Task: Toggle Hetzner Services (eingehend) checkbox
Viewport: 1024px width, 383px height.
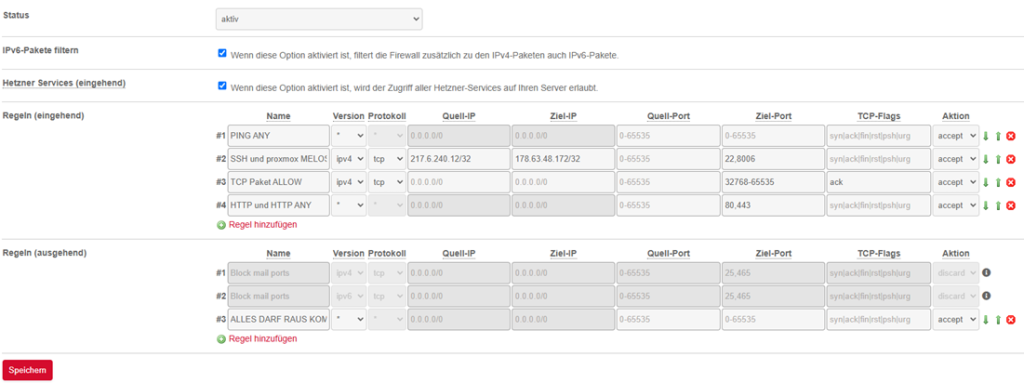Action: pyautogui.click(x=222, y=85)
